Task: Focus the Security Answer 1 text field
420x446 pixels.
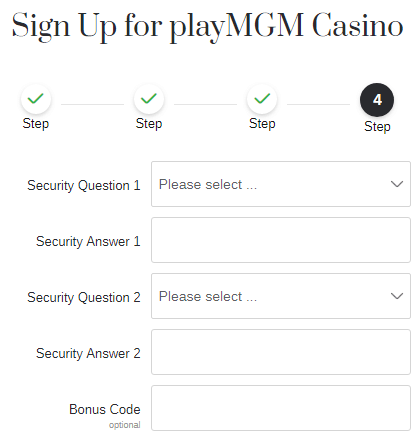Action: click(x=281, y=240)
